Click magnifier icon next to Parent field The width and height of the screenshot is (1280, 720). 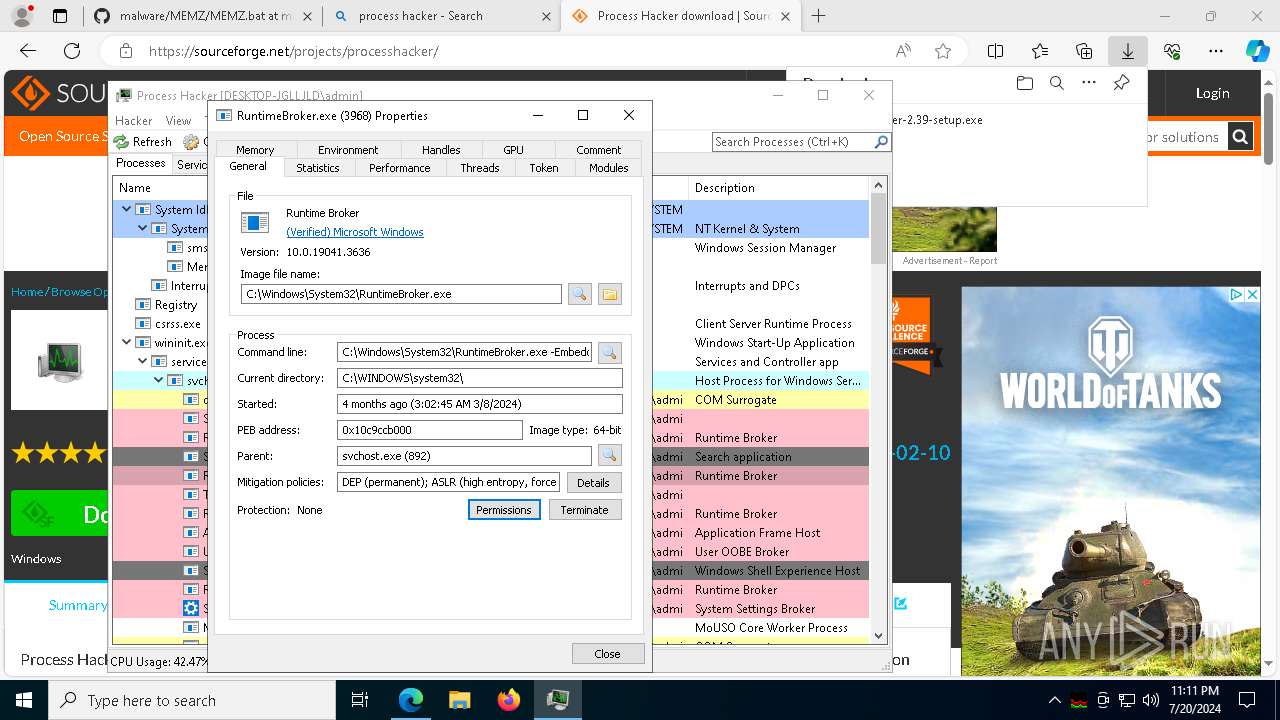coord(609,456)
